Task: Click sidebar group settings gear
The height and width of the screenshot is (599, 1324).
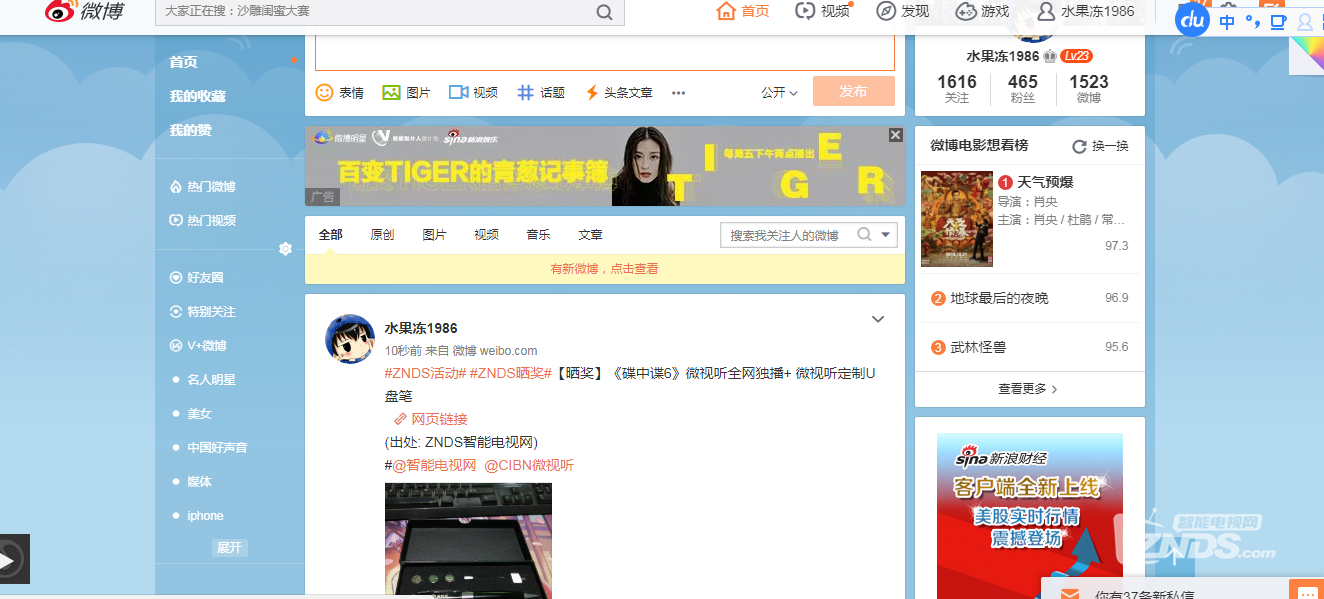Action: (x=285, y=249)
